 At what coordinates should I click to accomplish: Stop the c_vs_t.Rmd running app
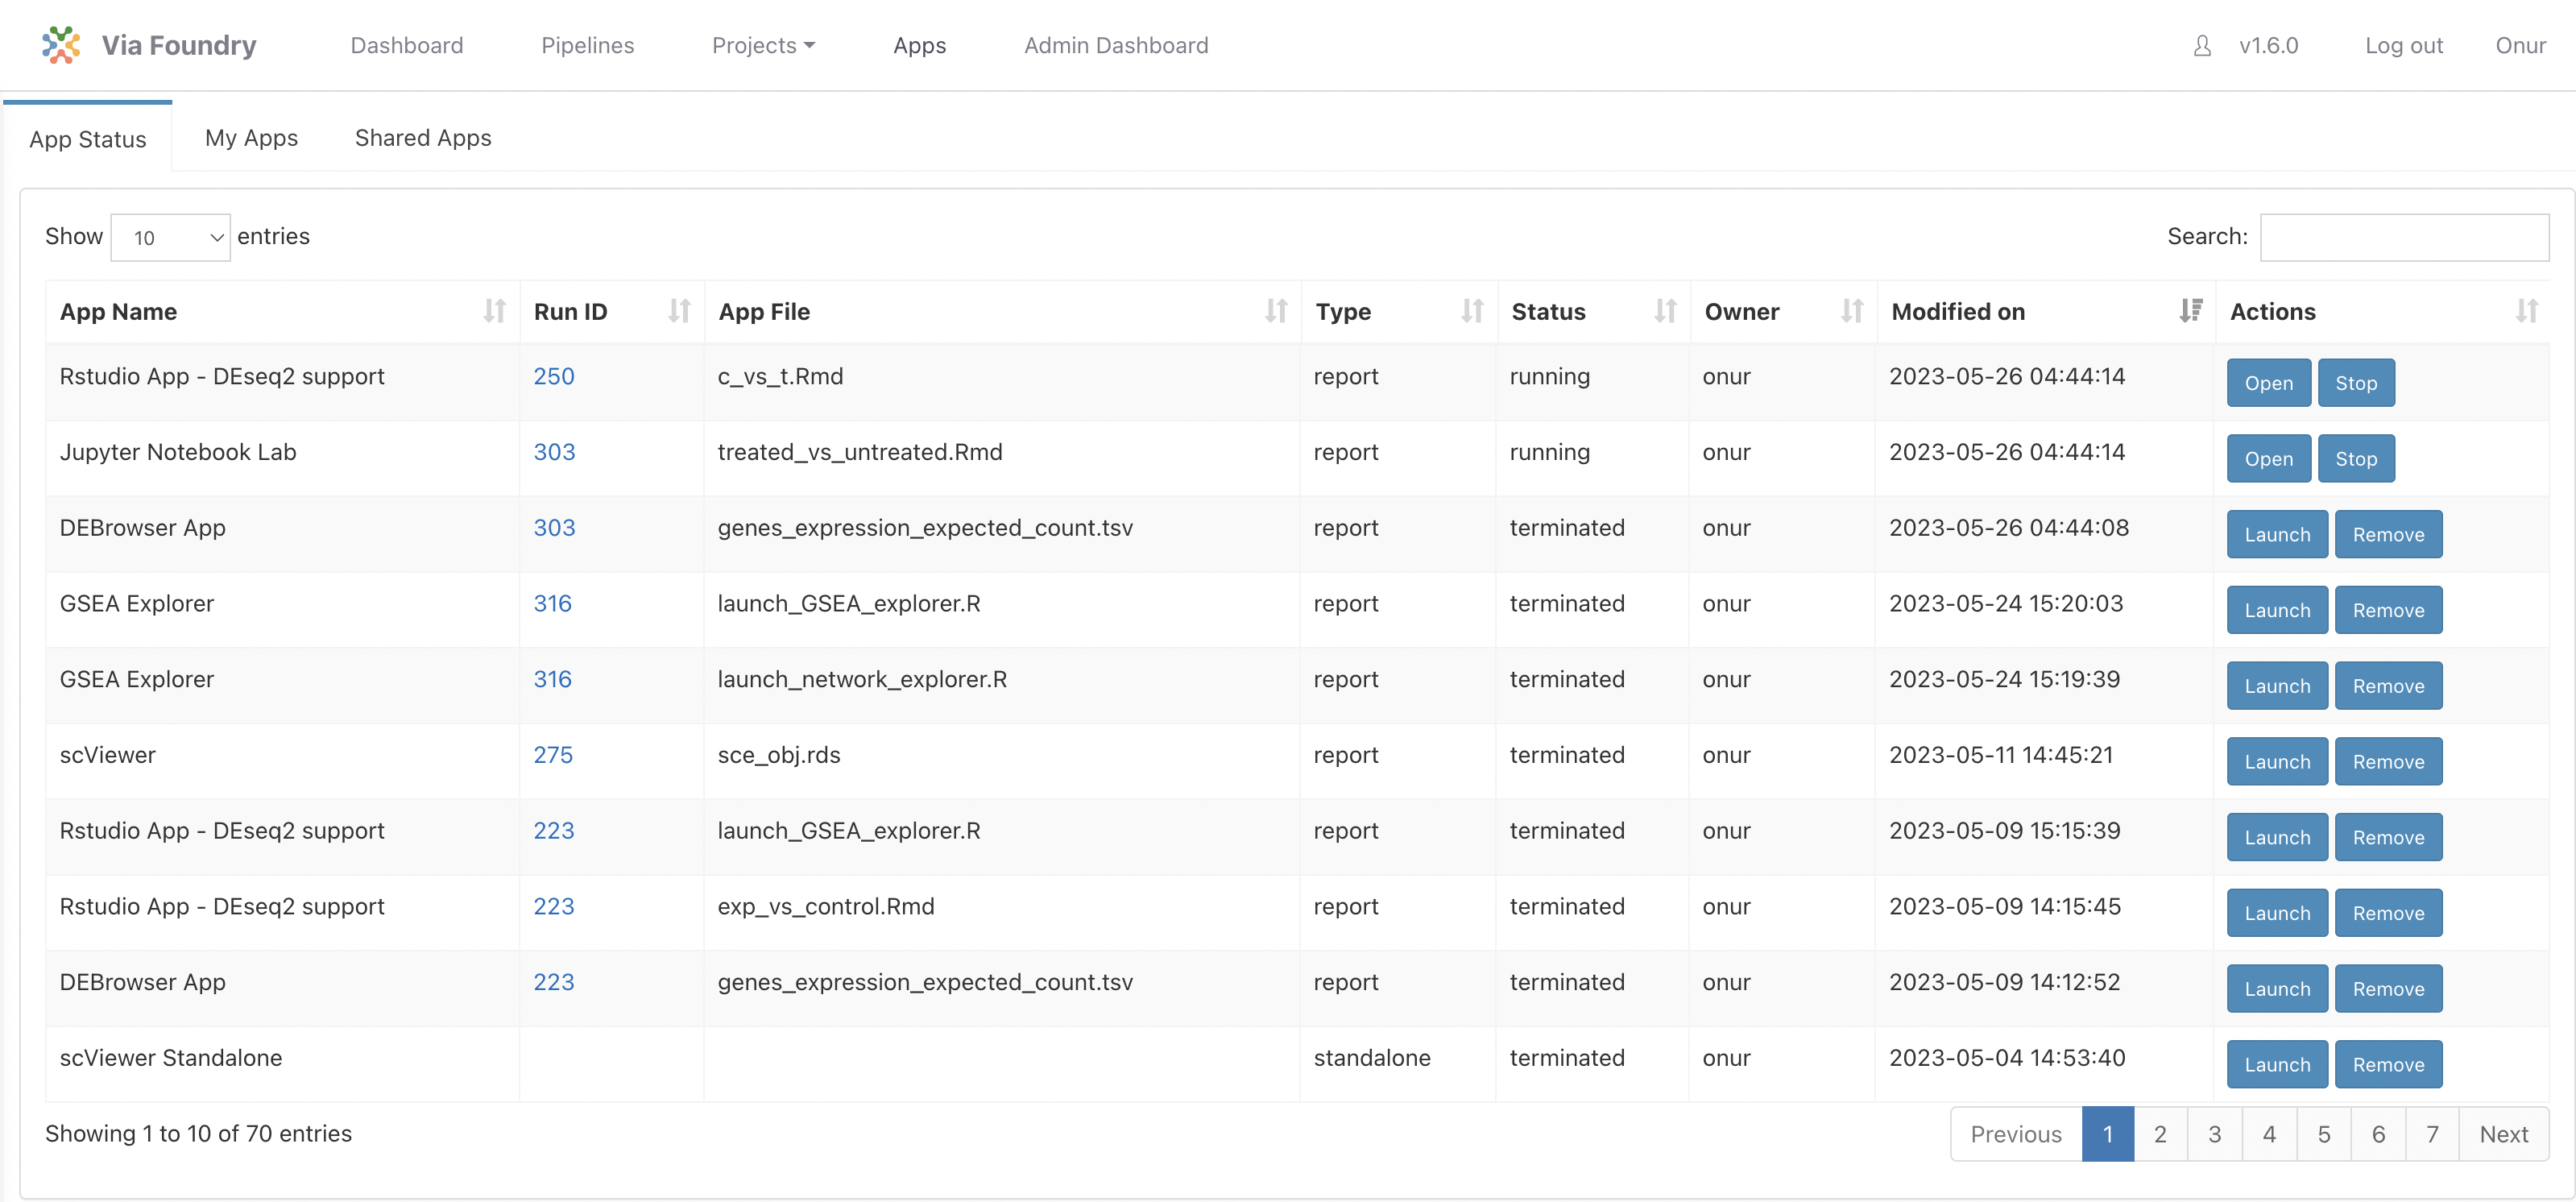coord(2356,383)
